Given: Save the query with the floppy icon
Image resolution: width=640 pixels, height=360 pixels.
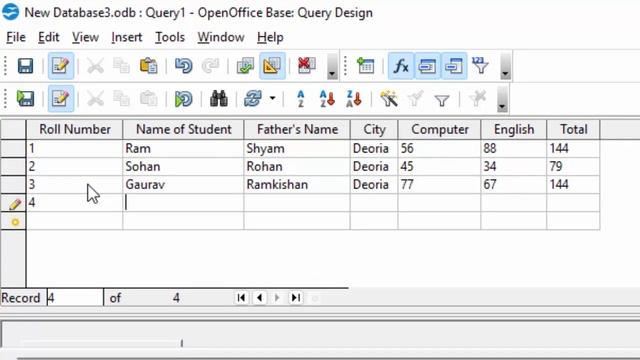Looking at the screenshot, I should [x=25, y=66].
